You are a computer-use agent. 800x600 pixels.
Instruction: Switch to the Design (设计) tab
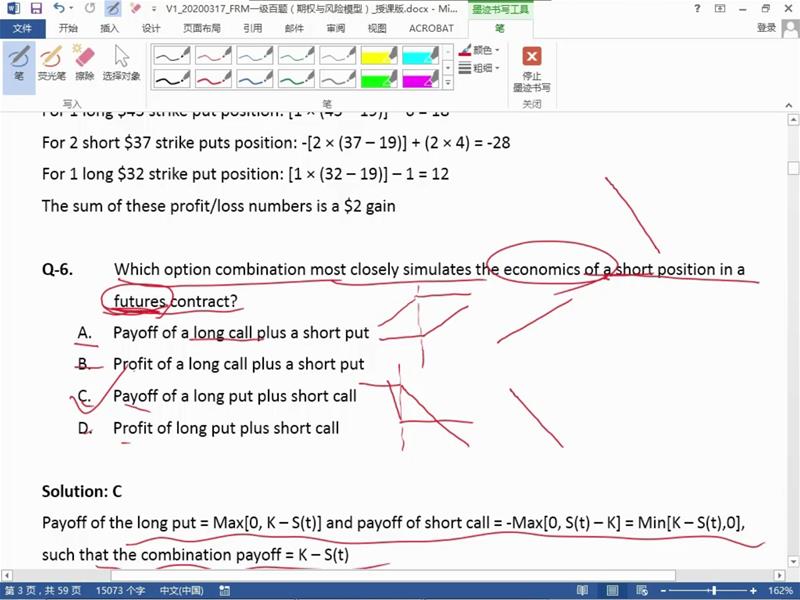click(151, 29)
